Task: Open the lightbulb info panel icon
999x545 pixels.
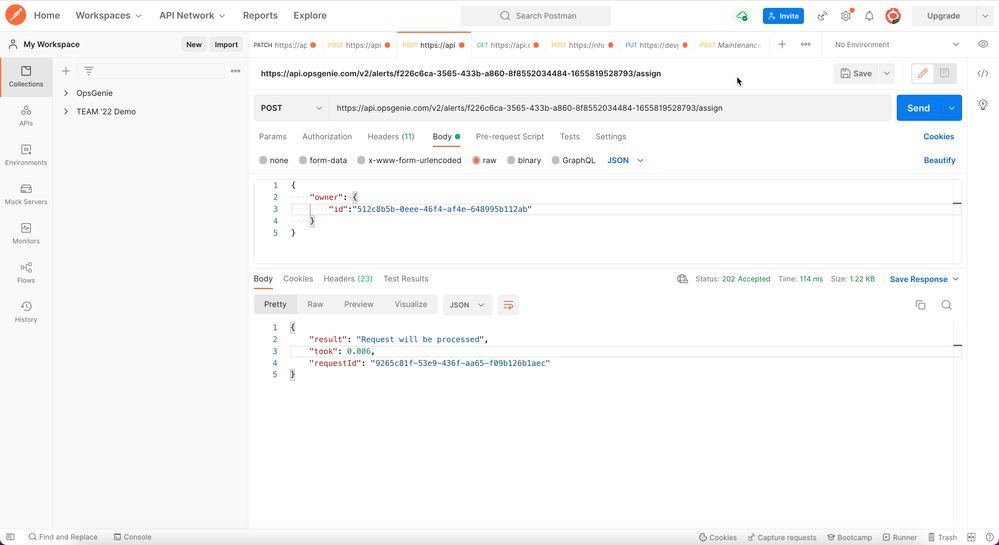Action: pyautogui.click(x=983, y=105)
